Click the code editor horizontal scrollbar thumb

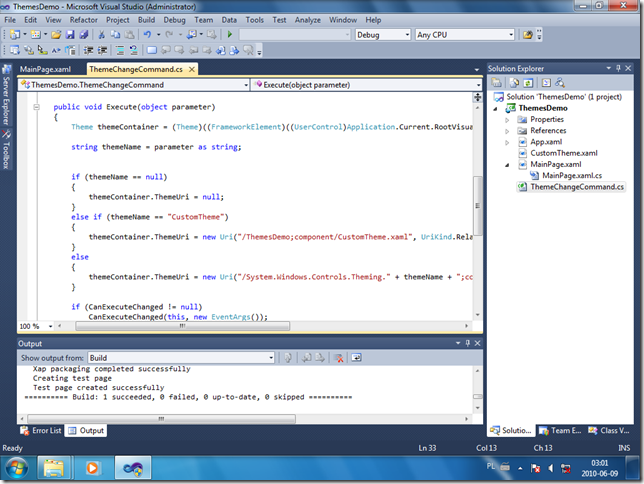182,326
